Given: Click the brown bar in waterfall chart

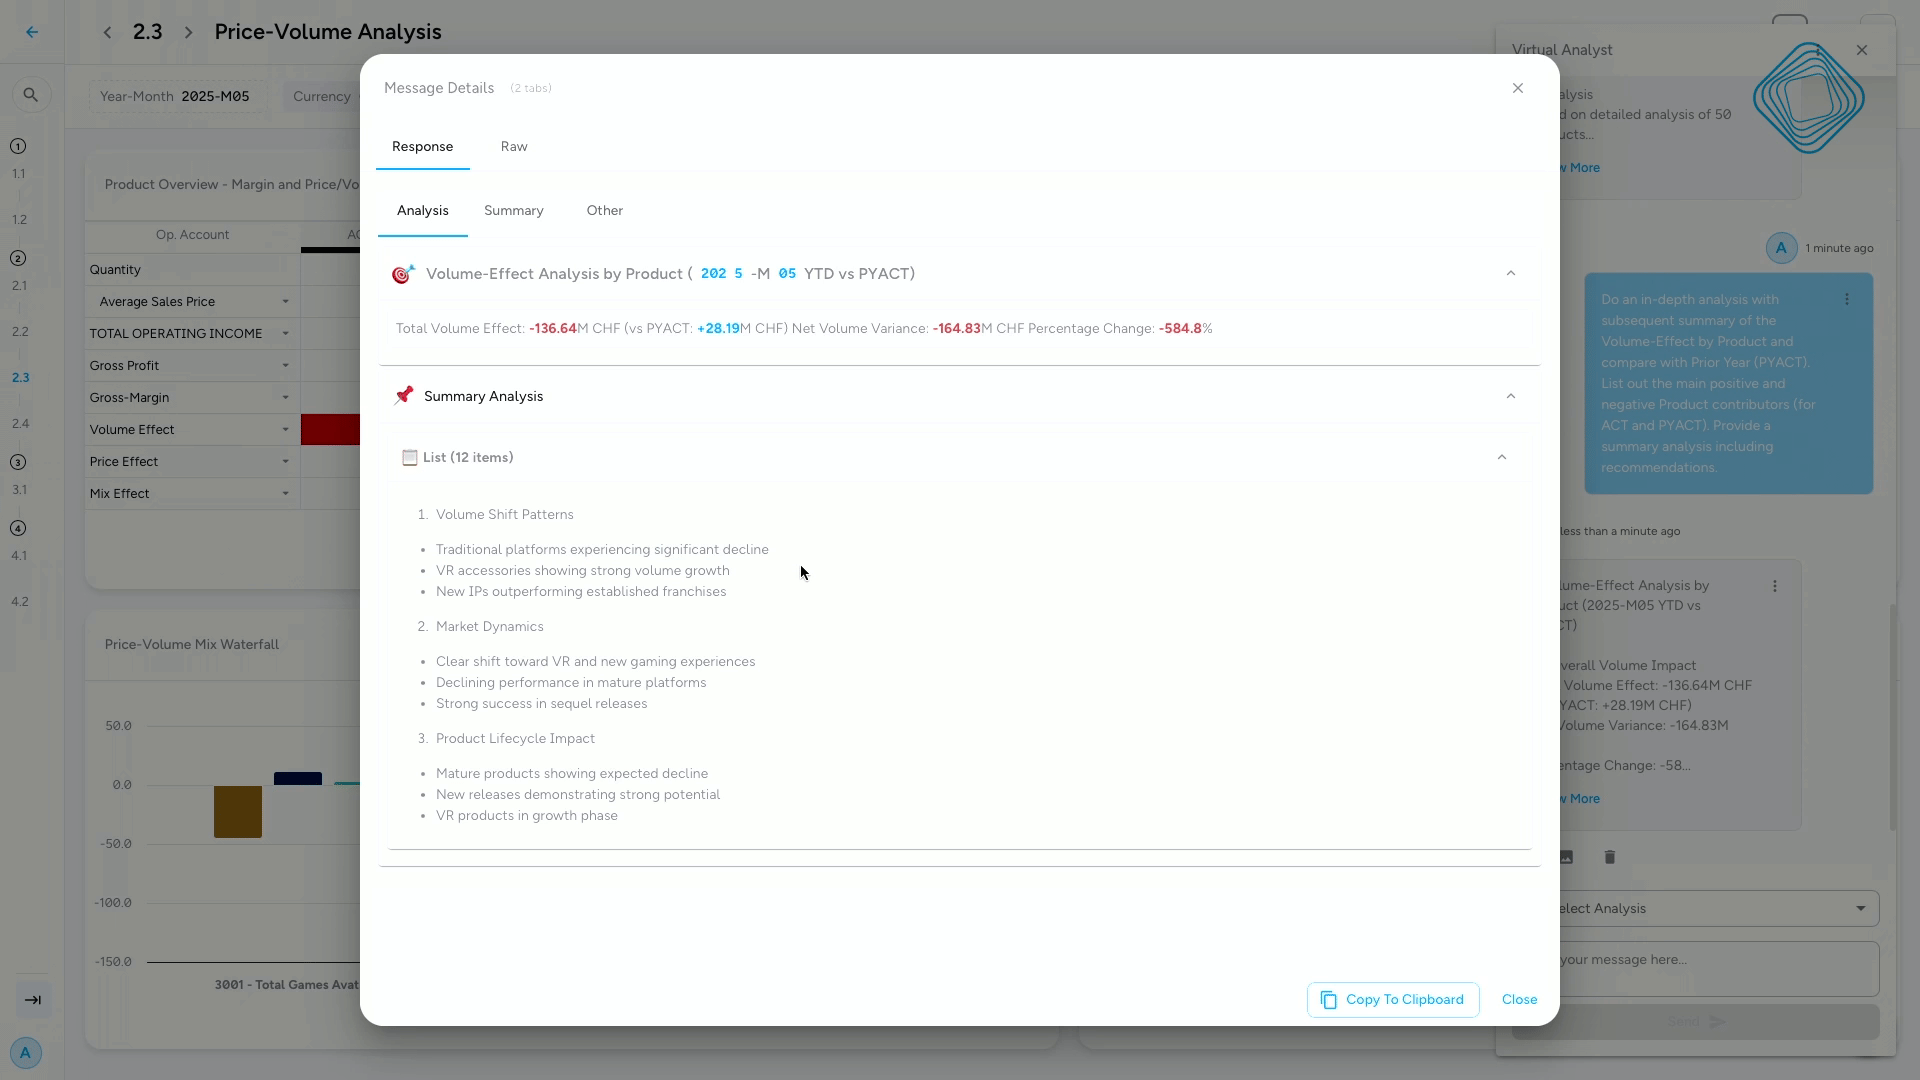Looking at the screenshot, I should click(238, 811).
